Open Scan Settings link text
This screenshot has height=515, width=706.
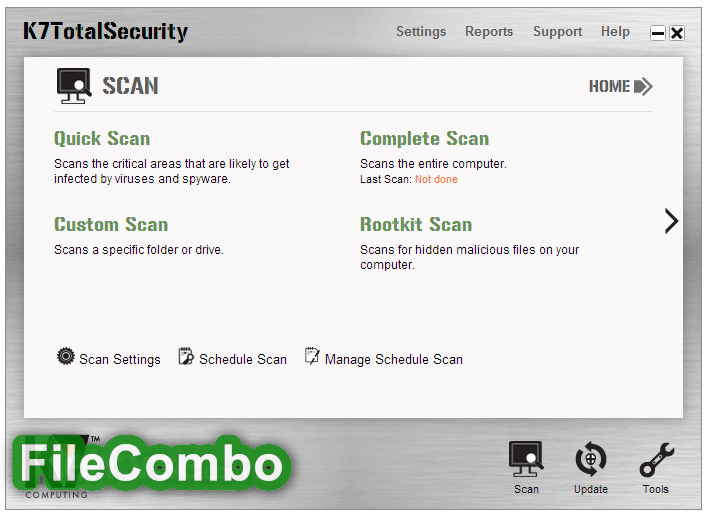click(120, 359)
